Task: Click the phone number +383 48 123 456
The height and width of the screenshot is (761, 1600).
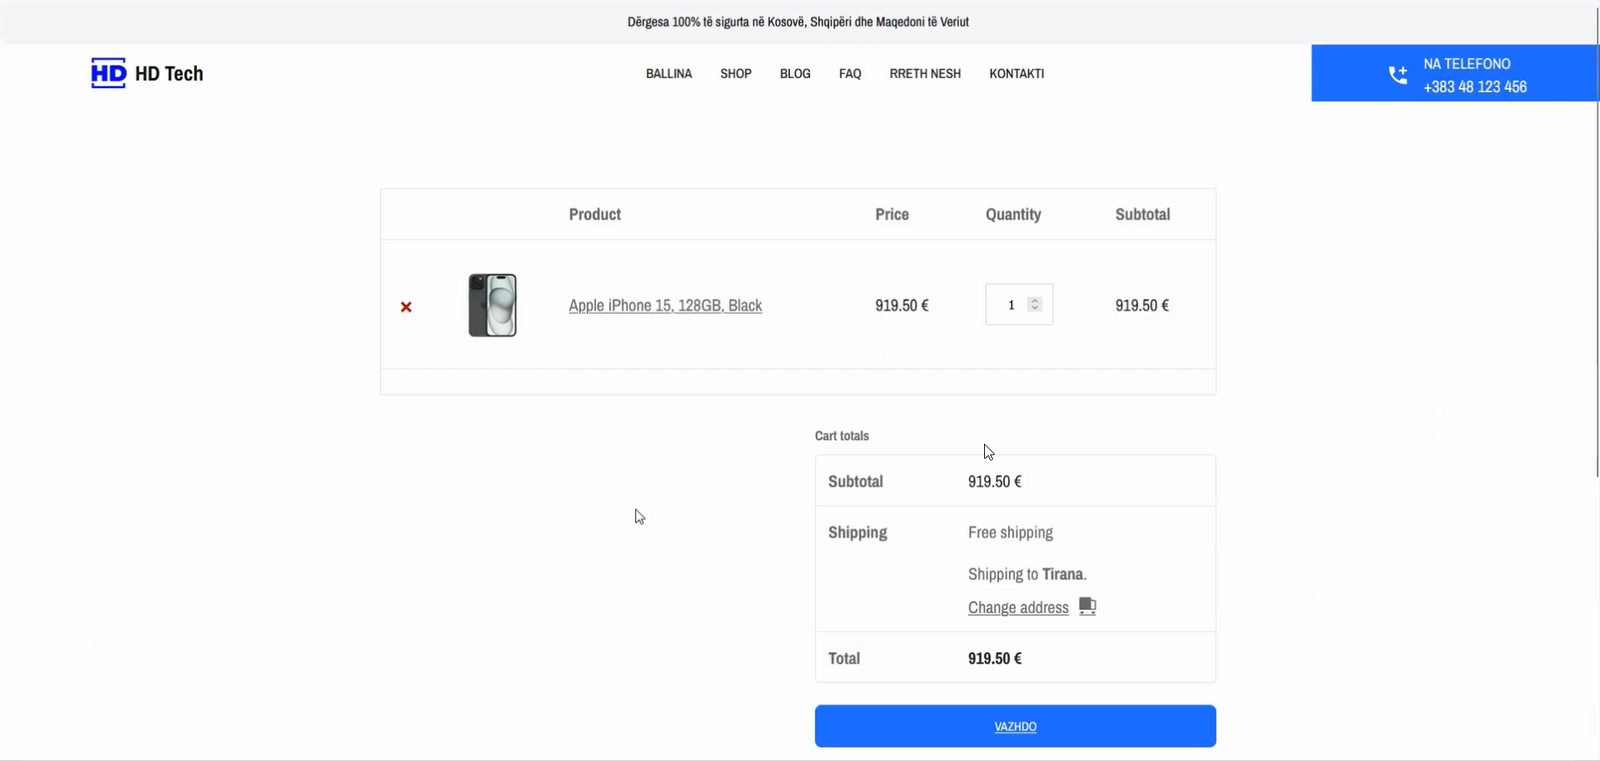Action: tap(1475, 87)
